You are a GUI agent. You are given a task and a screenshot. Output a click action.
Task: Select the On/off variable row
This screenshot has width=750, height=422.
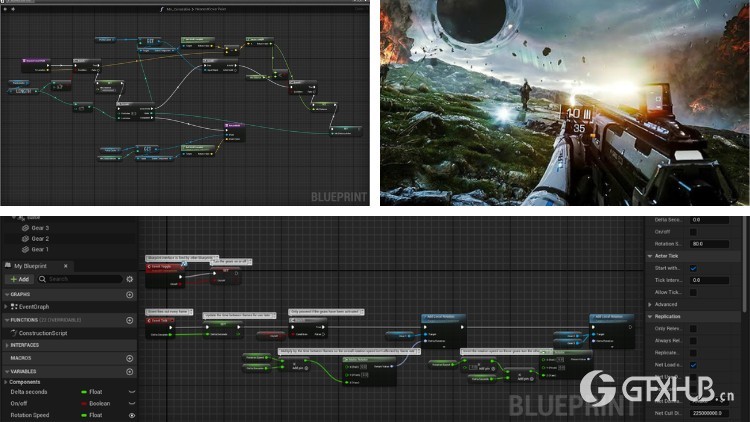[69, 404]
